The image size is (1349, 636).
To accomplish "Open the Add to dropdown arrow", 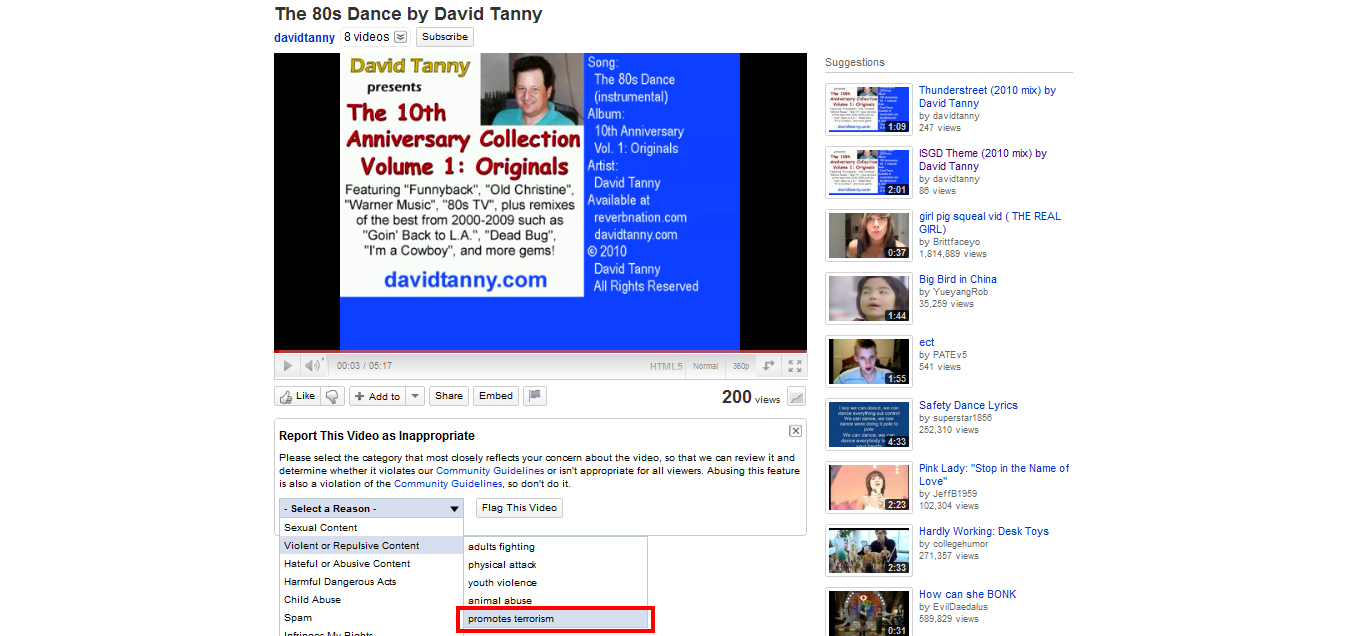I will tap(416, 396).
